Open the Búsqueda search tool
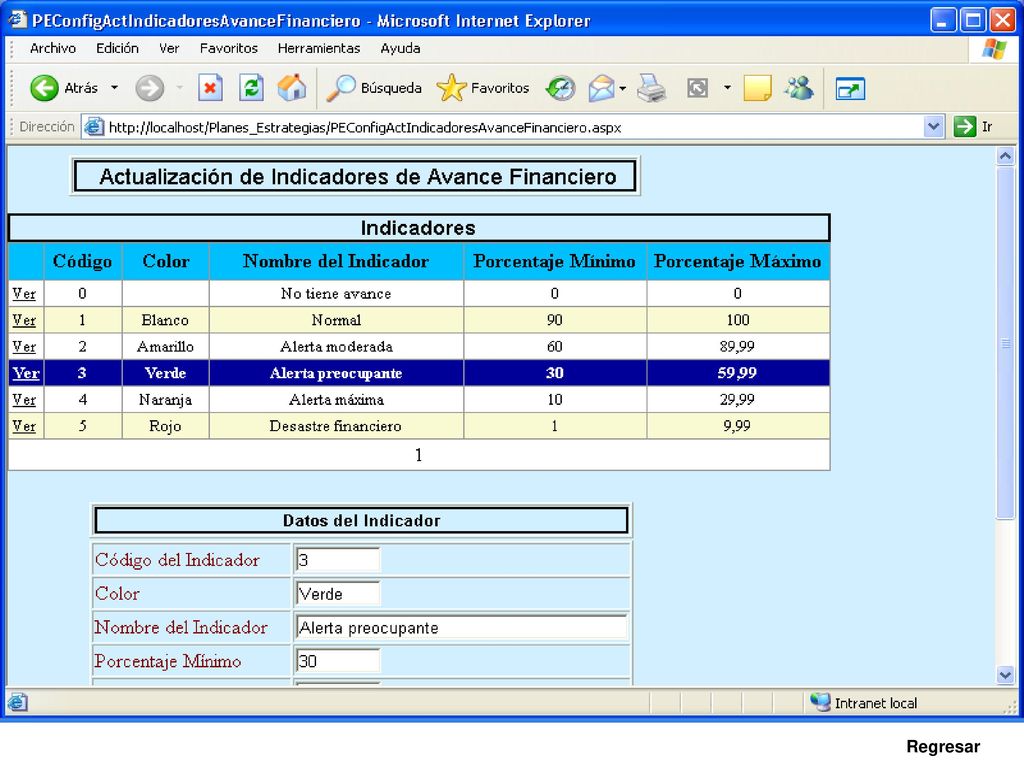The width and height of the screenshot is (1024, 768). click(x=374, y=88)
